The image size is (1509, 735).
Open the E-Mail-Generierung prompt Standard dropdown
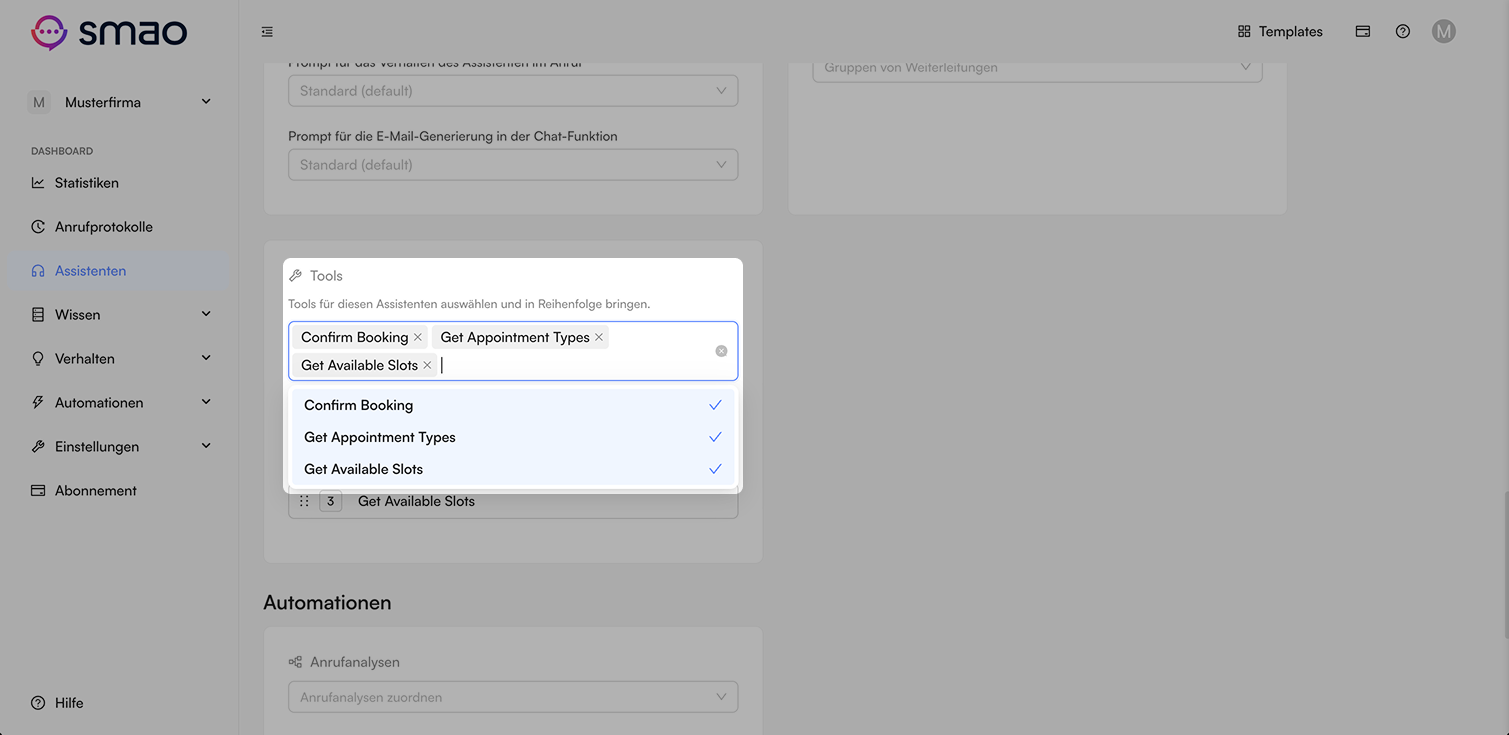pos(513,165)
